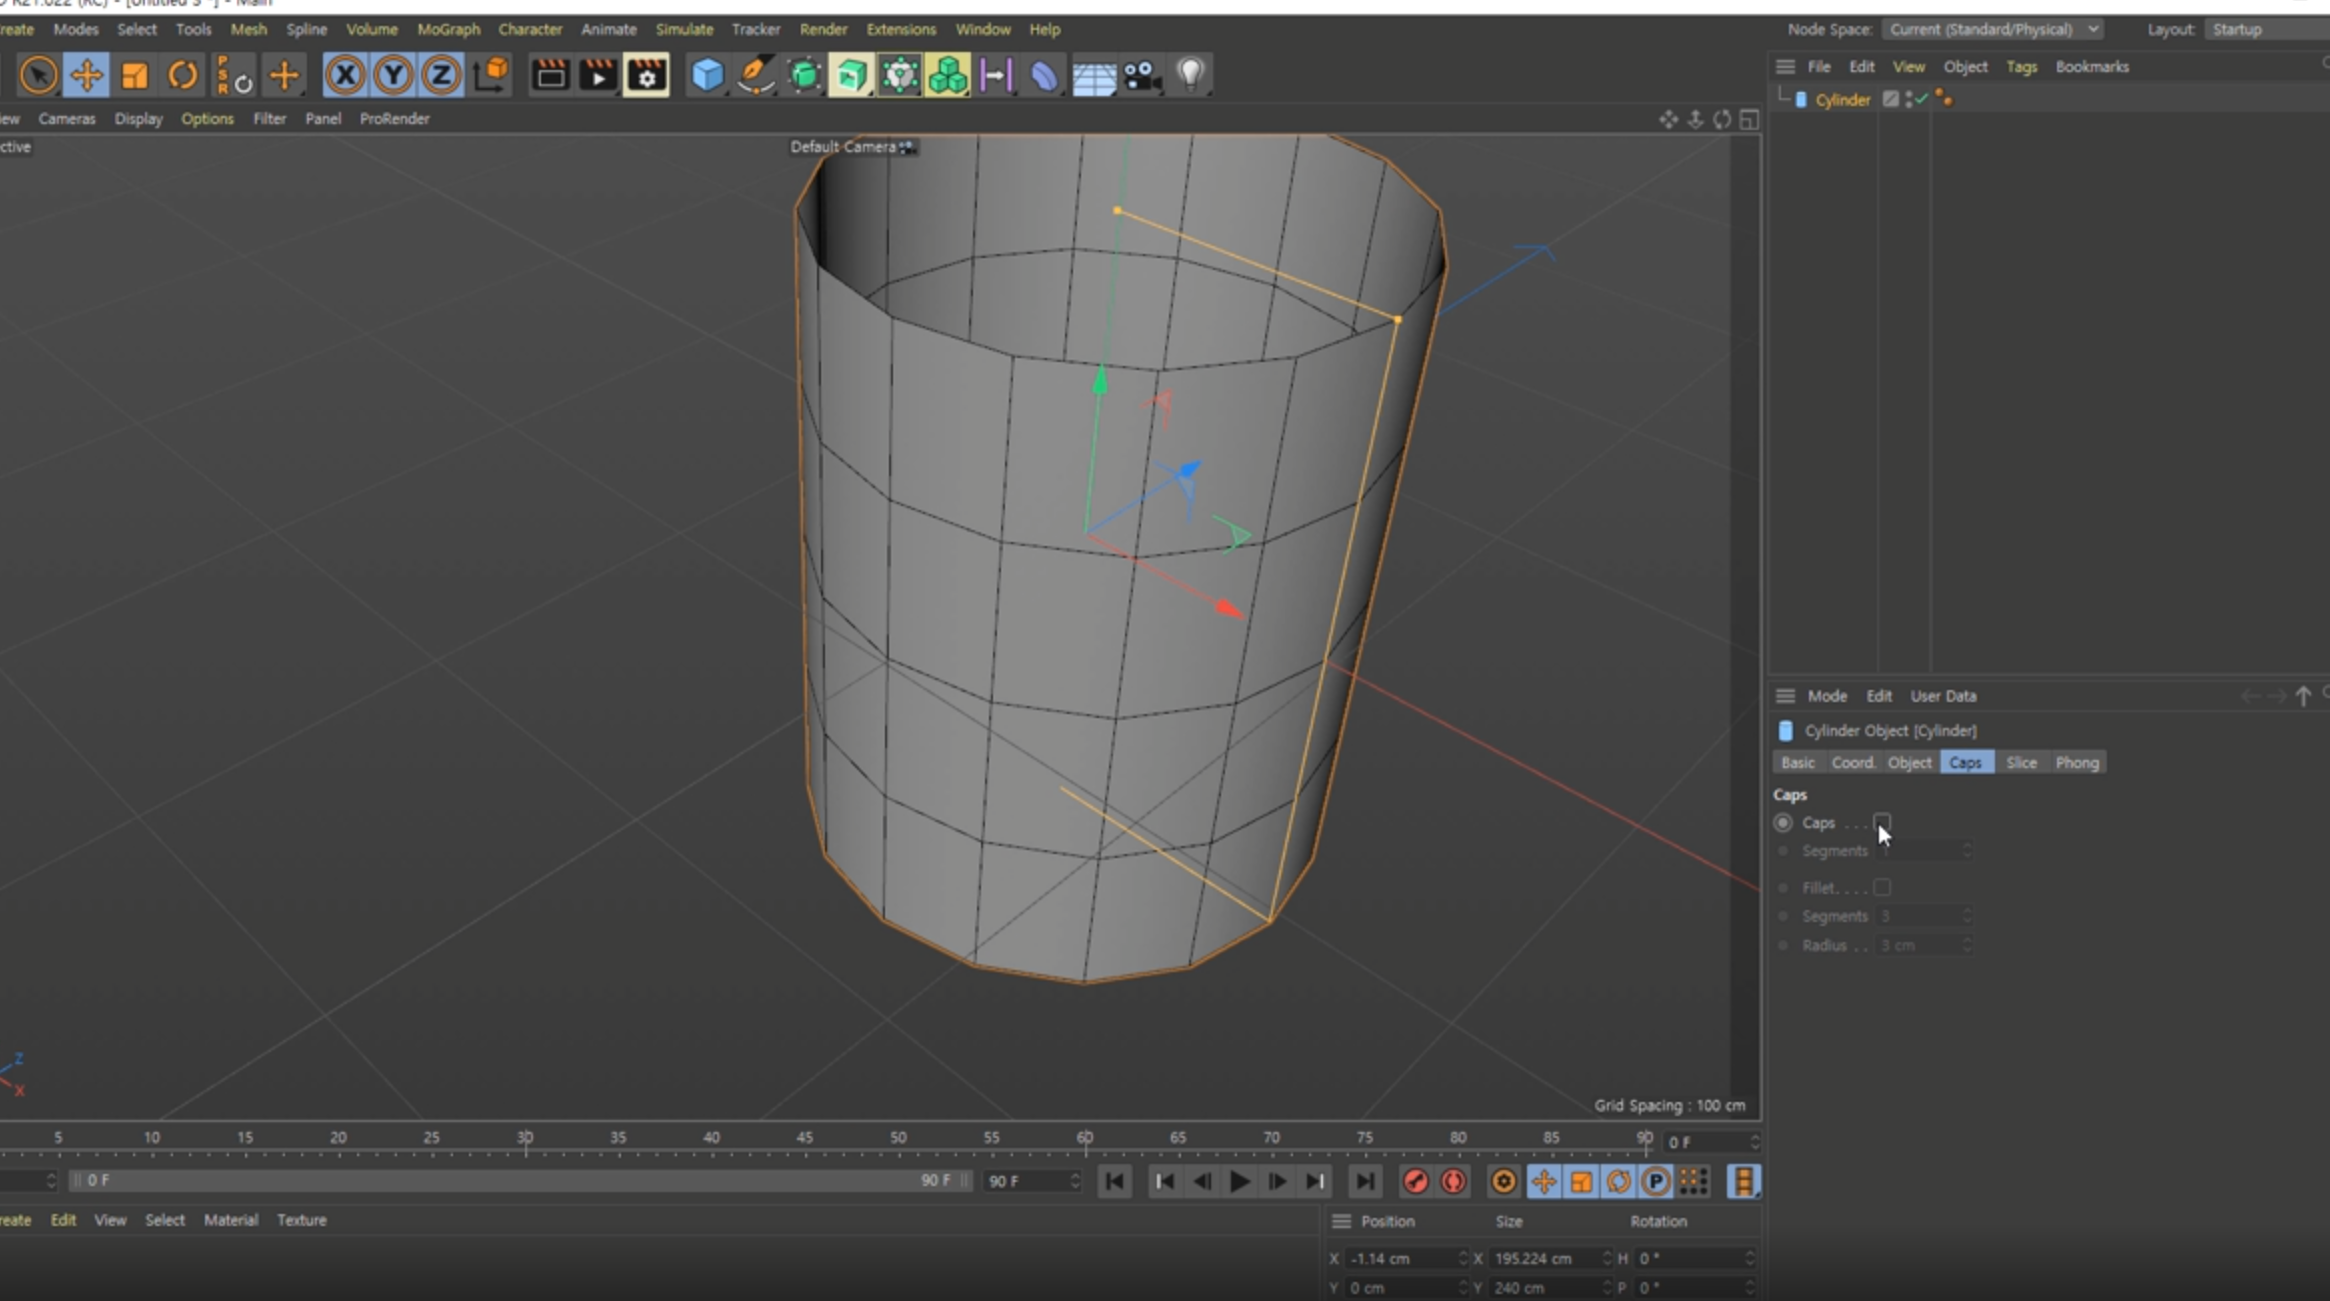Click the Play forward button
The width and height of the screenshot is (2330, 1301).
click(1239, 1181)
